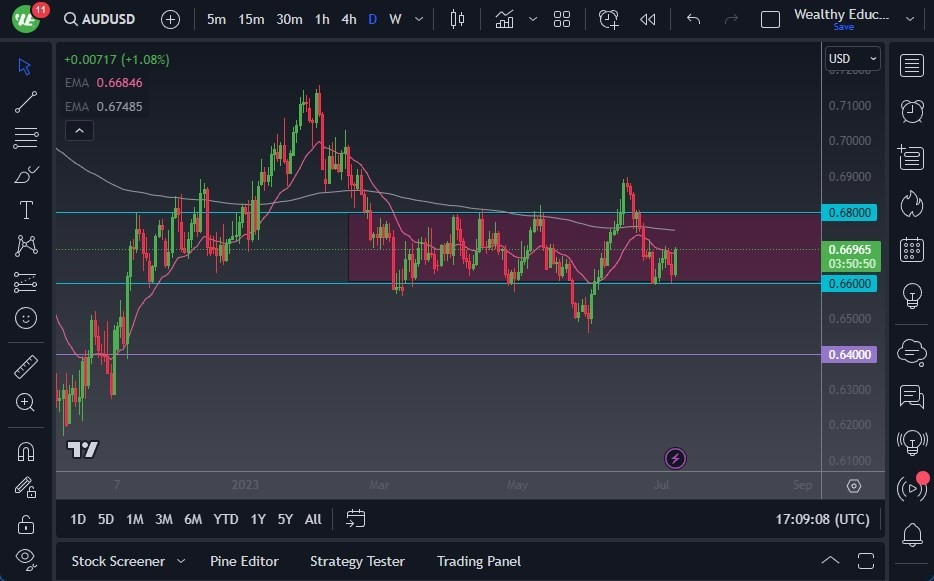Select the 4h timeframe button
The image size is (934, 581).
pos(348,19)
